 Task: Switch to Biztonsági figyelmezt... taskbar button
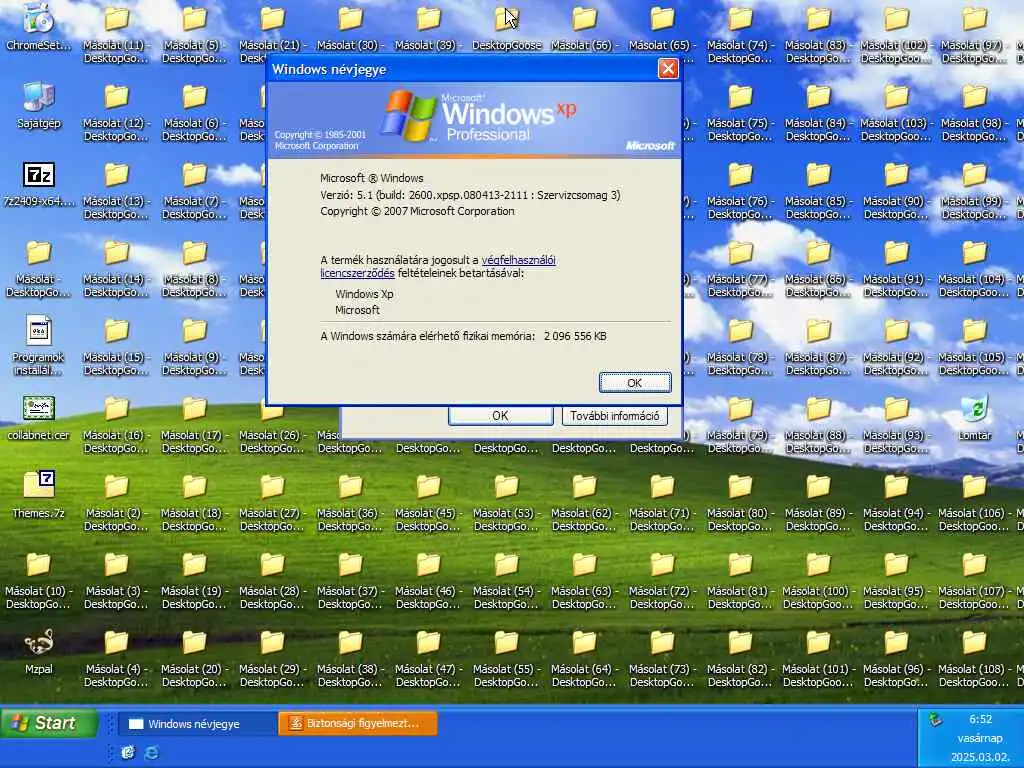[358, 724]
